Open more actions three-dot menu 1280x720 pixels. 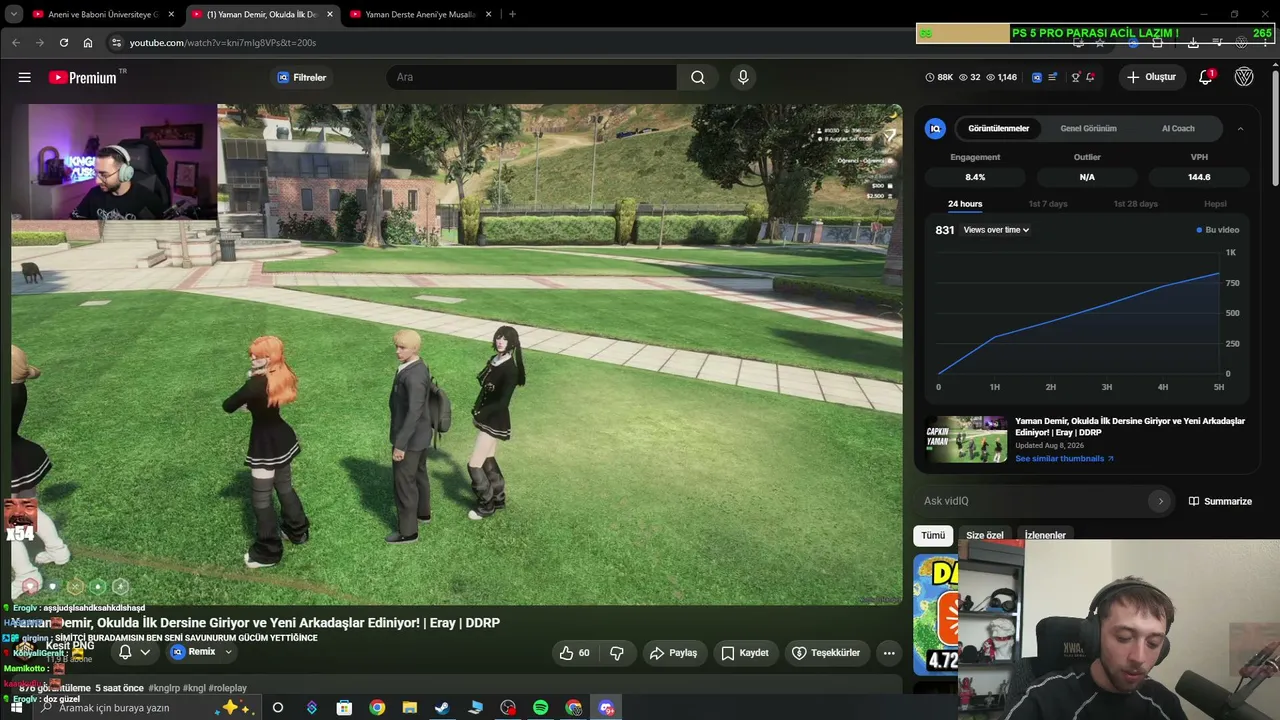[x=889, y=653]
